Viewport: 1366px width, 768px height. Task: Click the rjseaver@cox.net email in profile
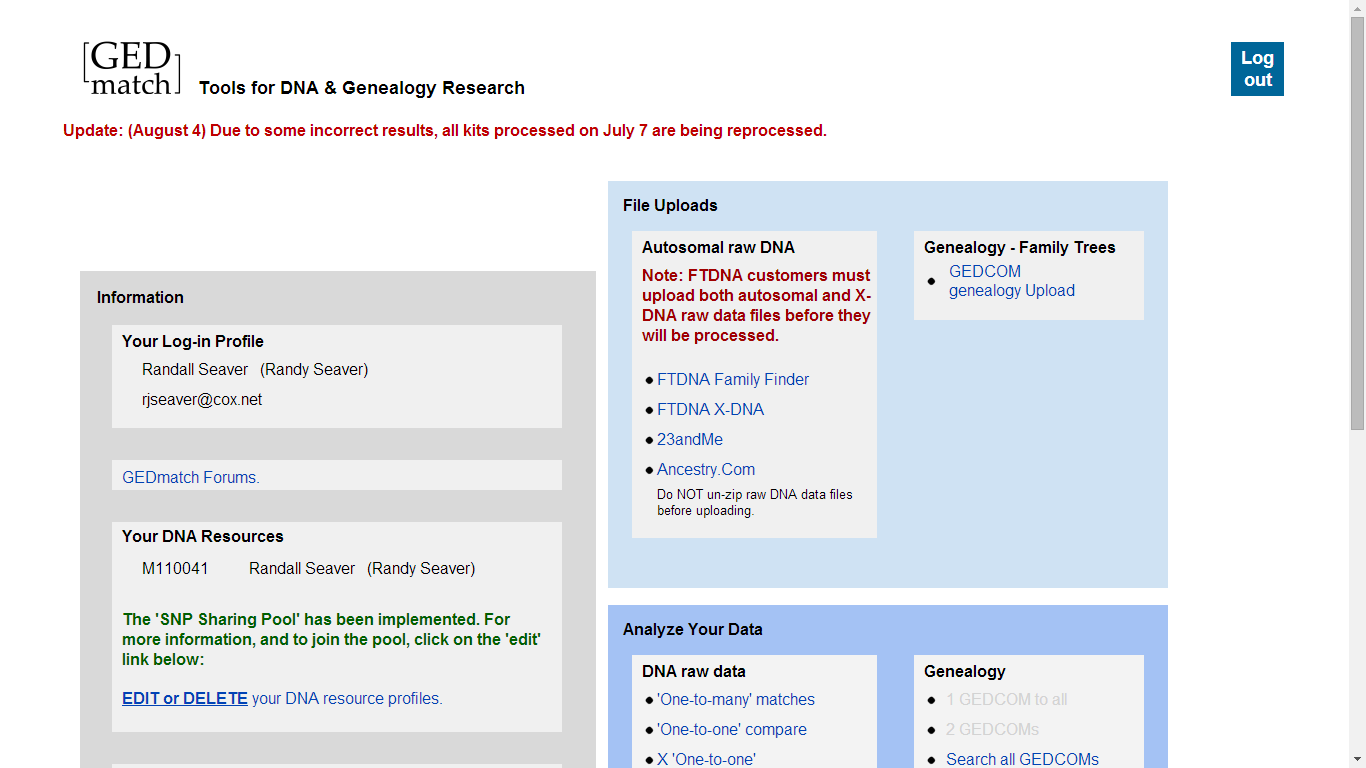tap(201, 399)
